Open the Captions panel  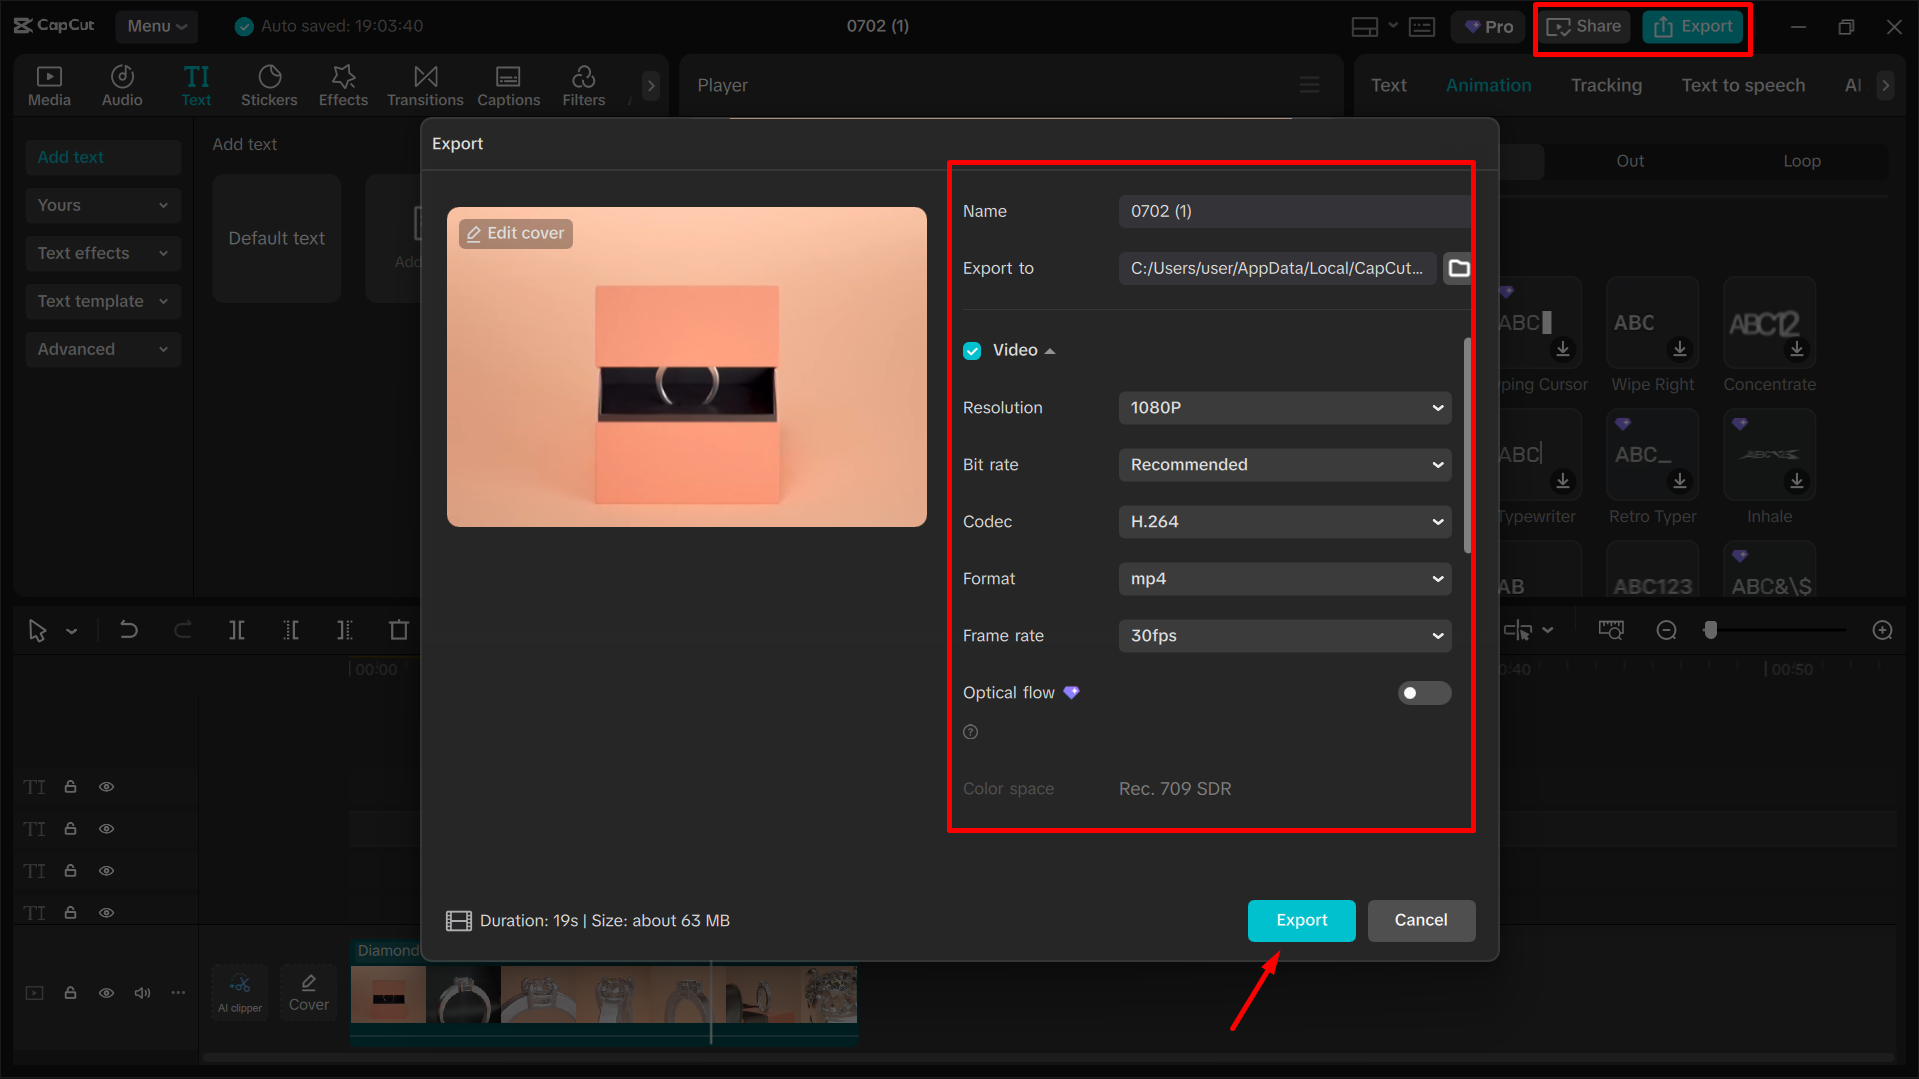tap(508, 84)
